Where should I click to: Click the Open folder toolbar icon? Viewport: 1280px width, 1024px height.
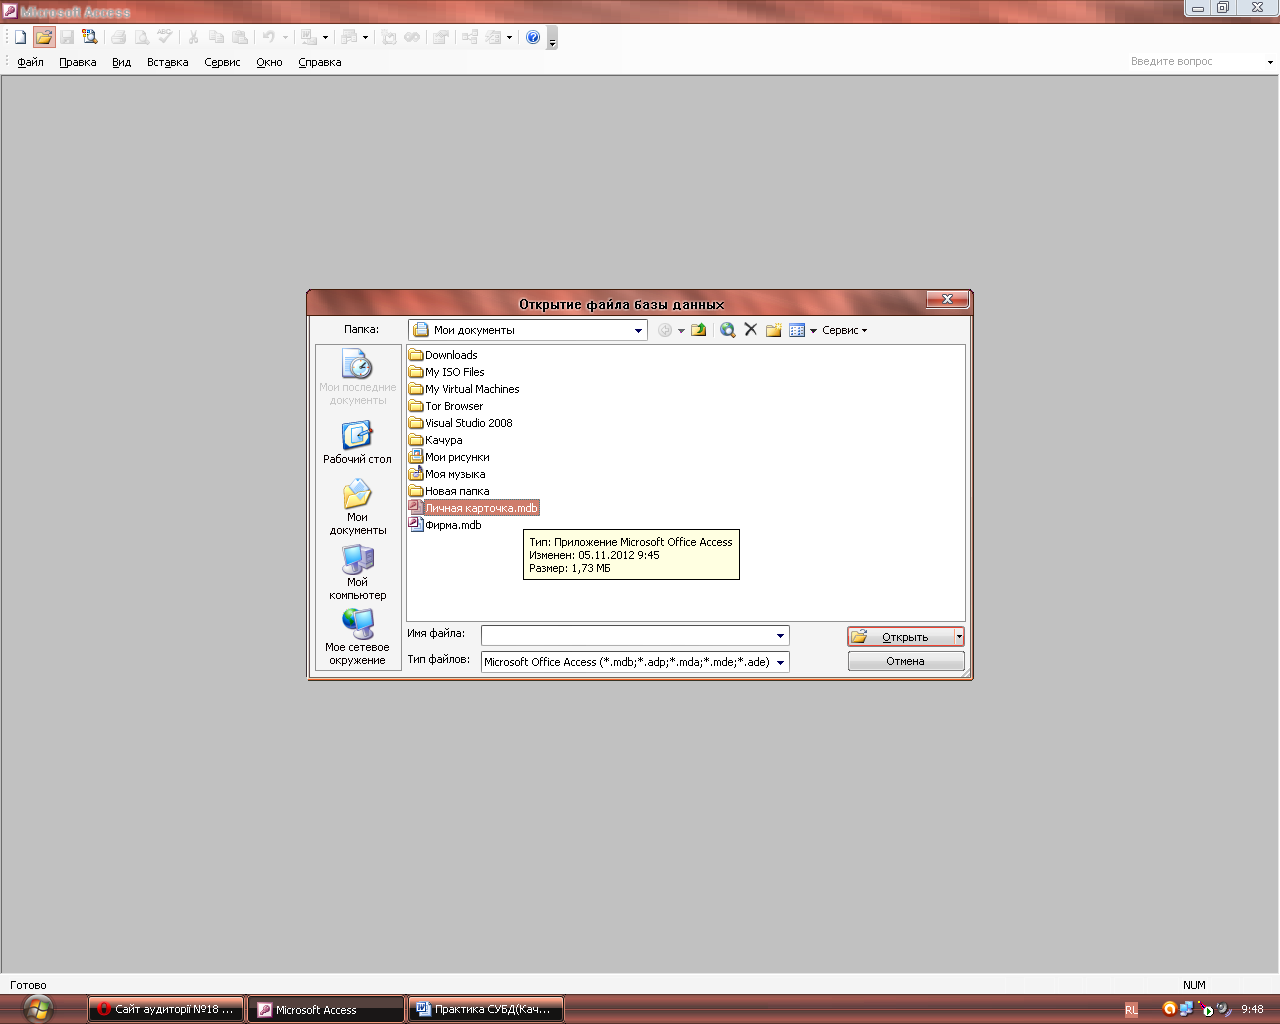[43, 37]
